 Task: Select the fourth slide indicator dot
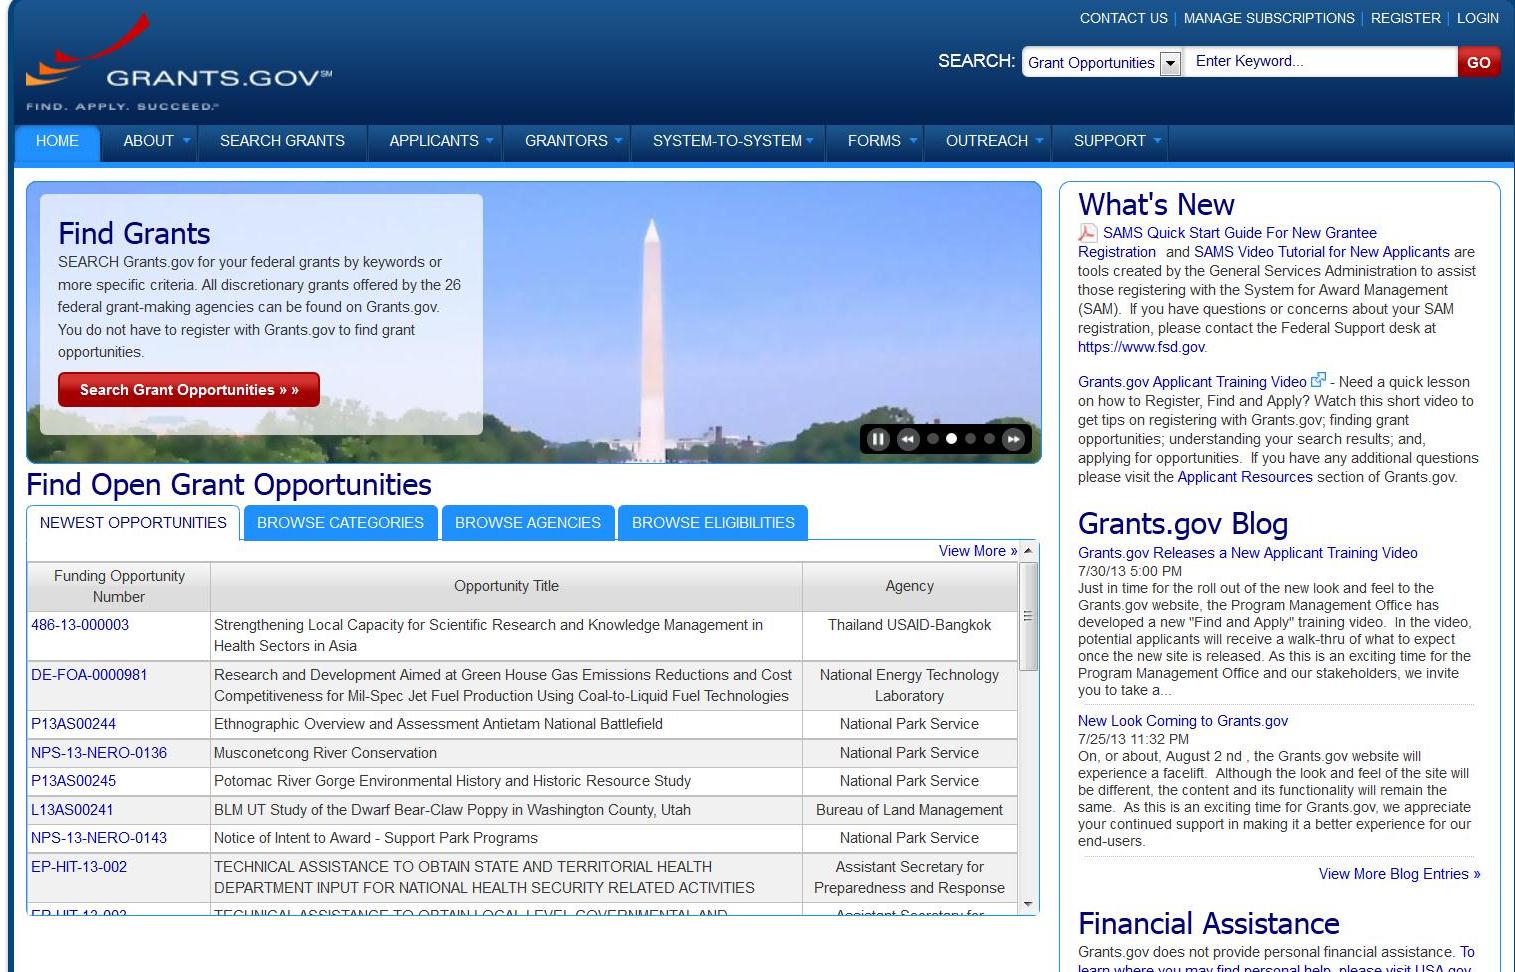click(x=989, y=439)
